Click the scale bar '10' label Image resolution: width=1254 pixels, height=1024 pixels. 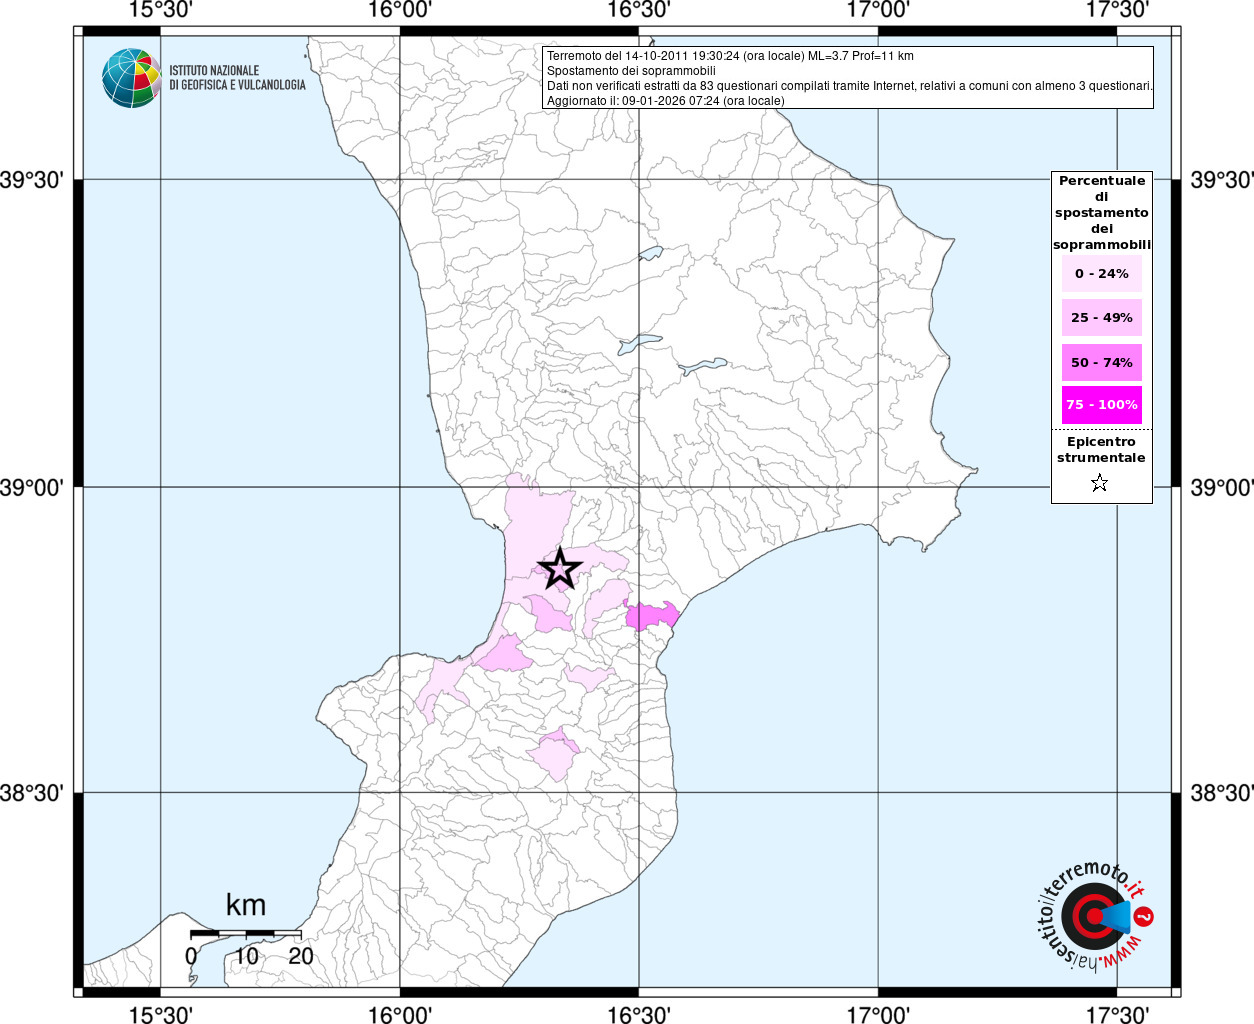tap(246, 956)
